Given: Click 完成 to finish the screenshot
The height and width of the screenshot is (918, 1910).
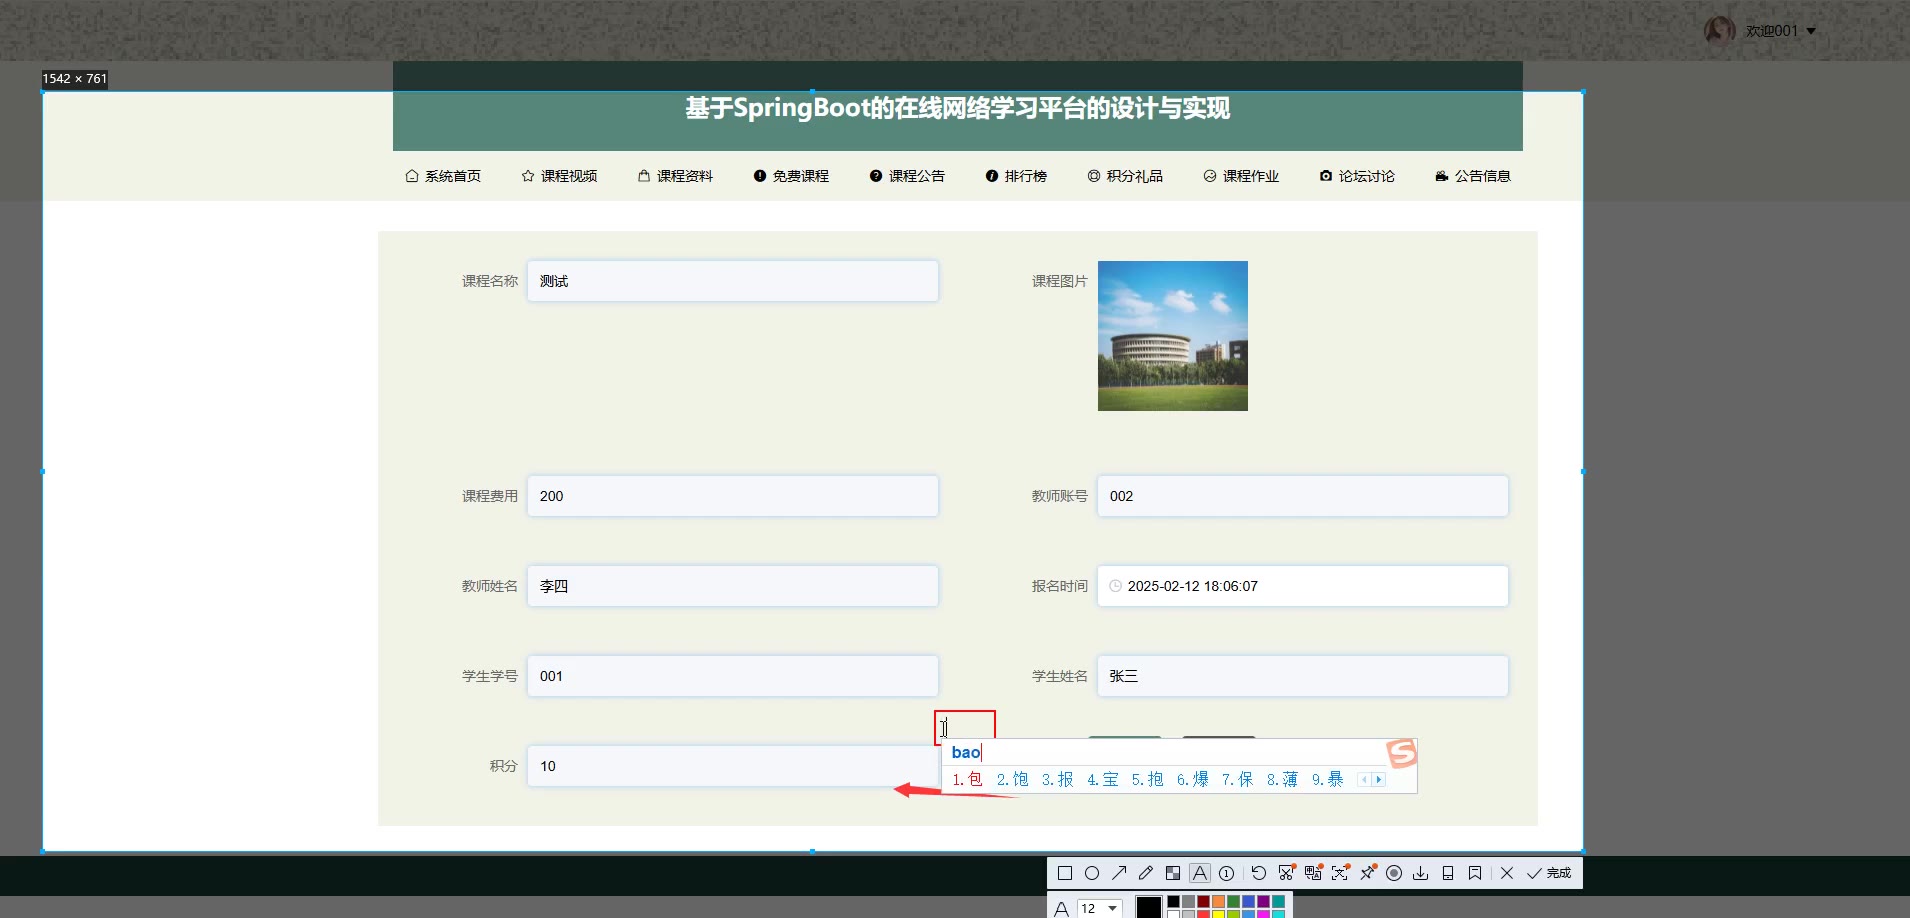Looking at the screenshot, I should click(1550, 873).
